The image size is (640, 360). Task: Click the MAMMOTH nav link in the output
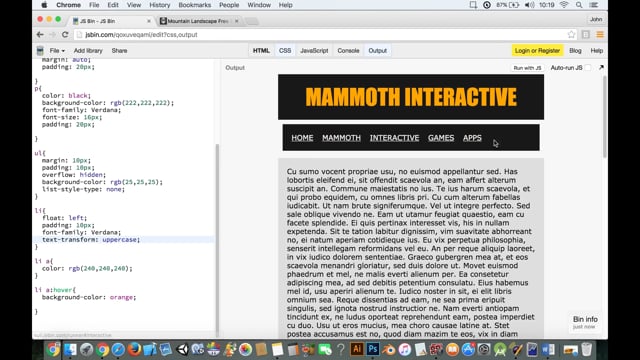(341, 138)
